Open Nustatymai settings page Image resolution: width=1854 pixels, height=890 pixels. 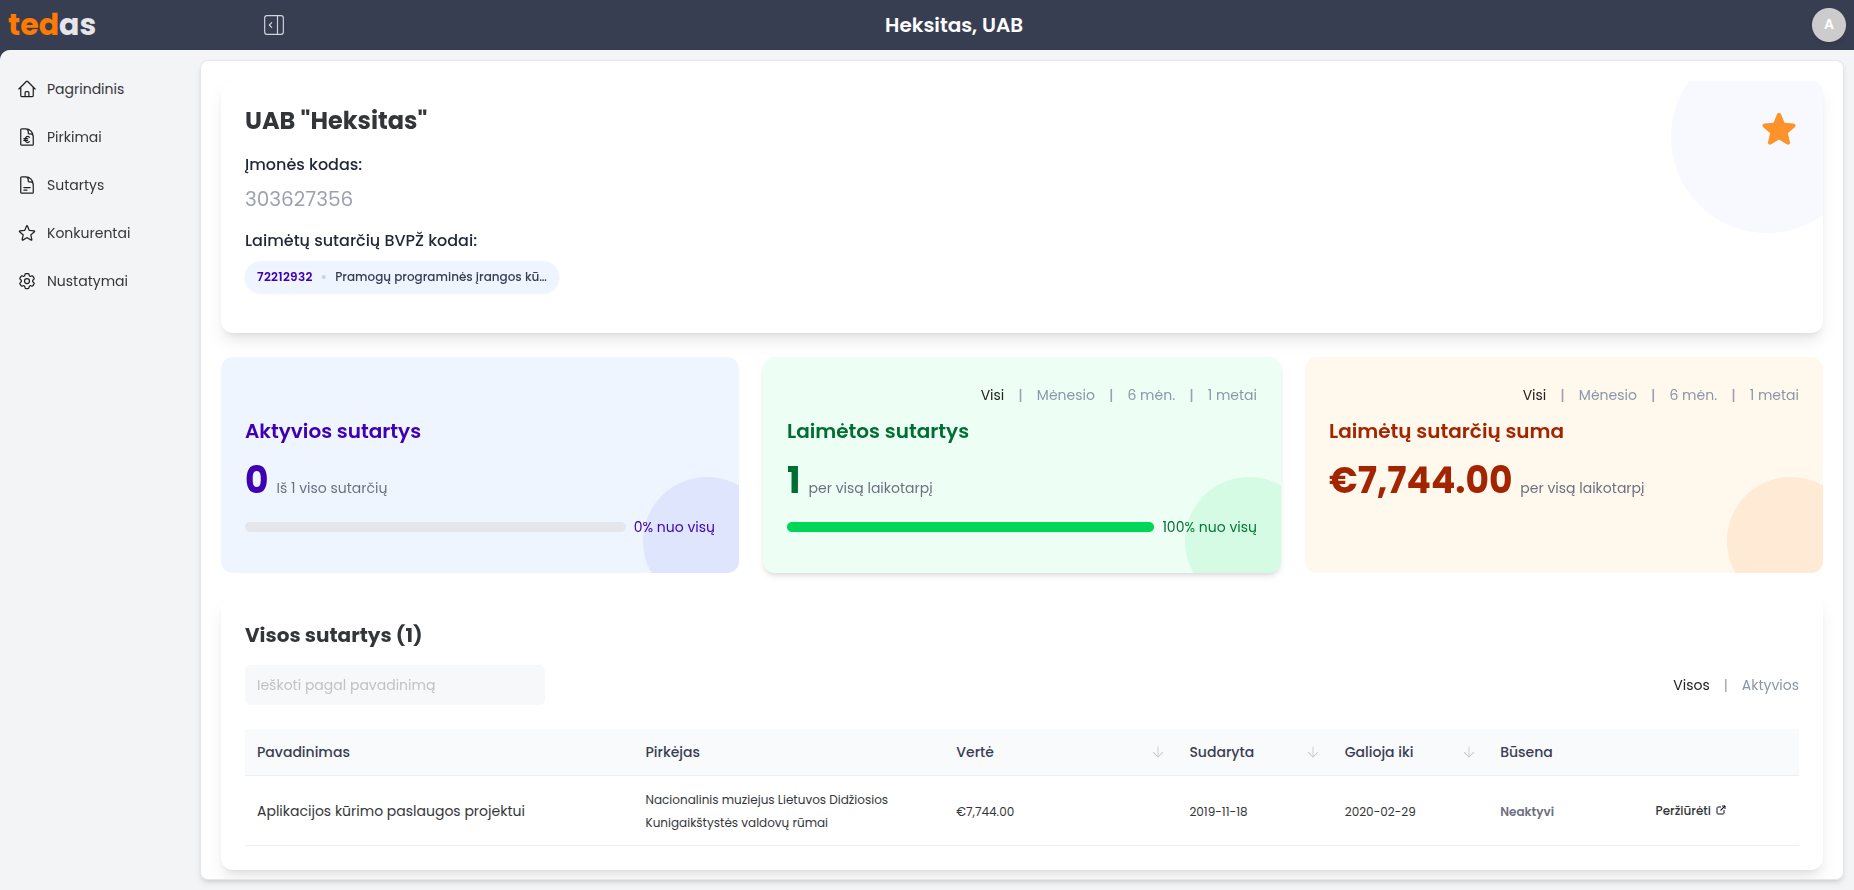tap(87, 281)
